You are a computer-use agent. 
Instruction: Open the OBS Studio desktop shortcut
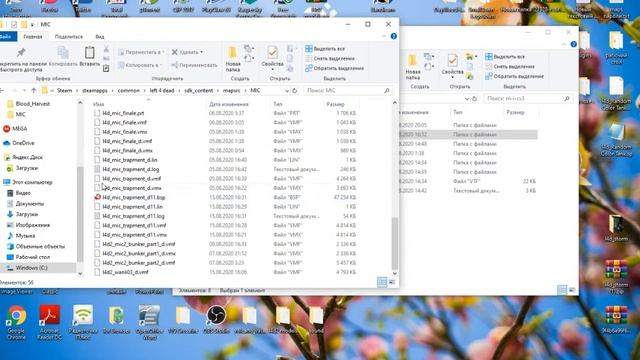tap(216, 320)
